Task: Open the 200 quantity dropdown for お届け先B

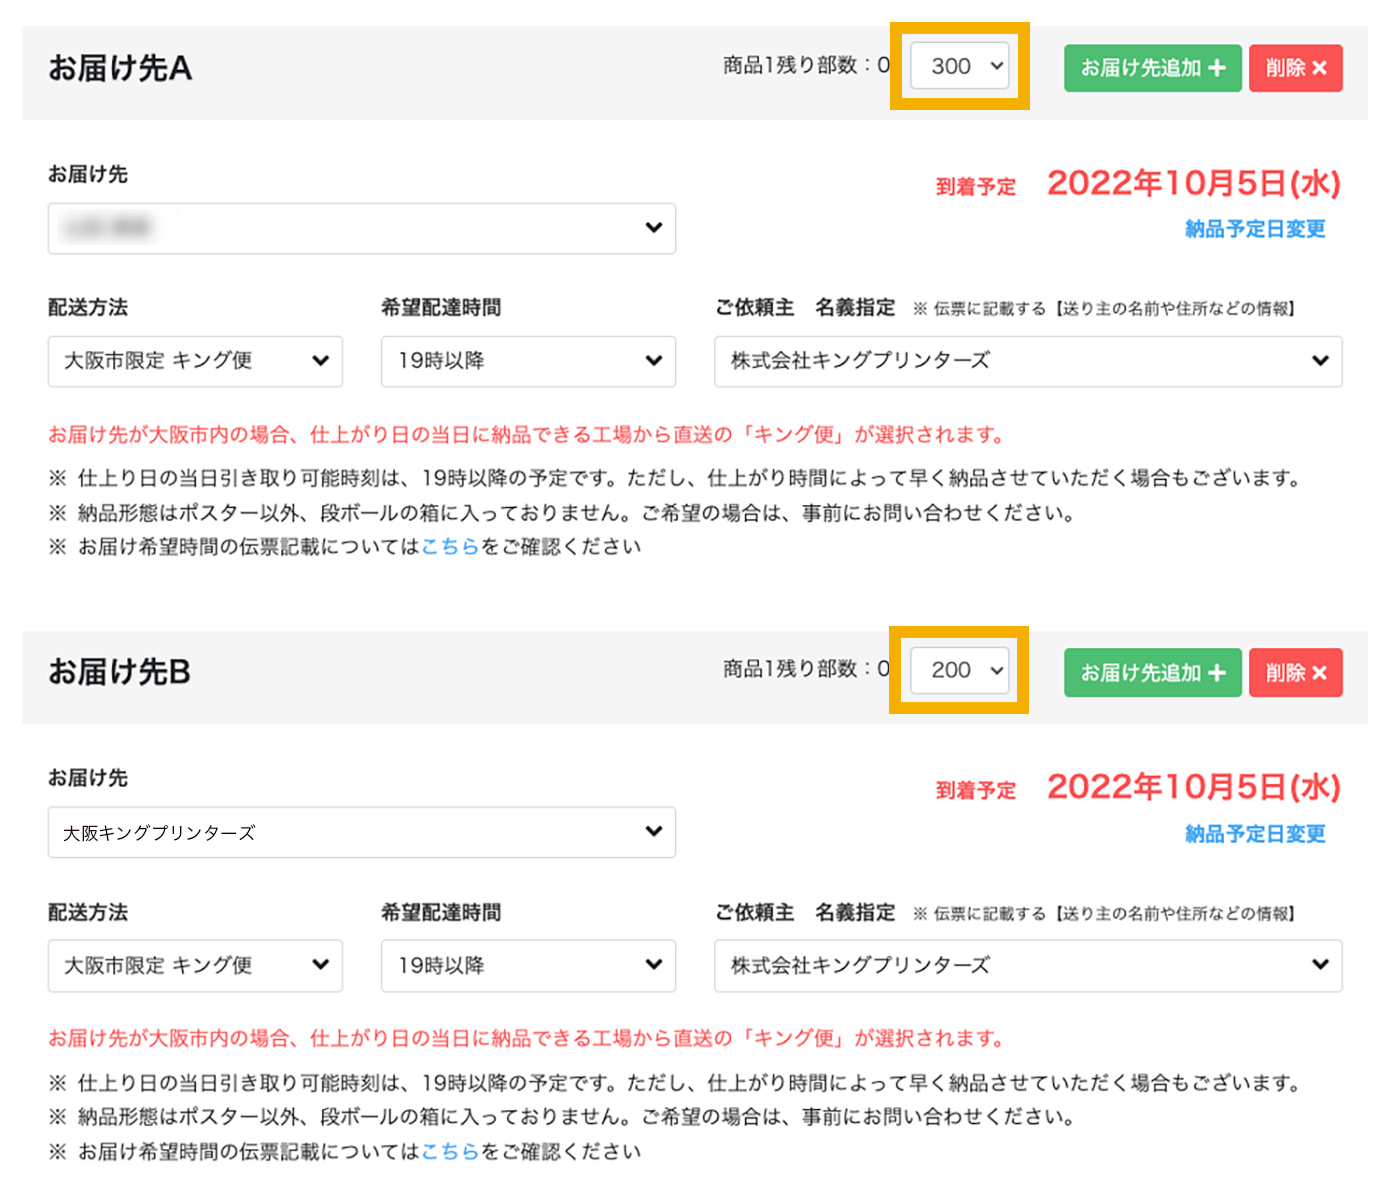Action: click(958, 671)
